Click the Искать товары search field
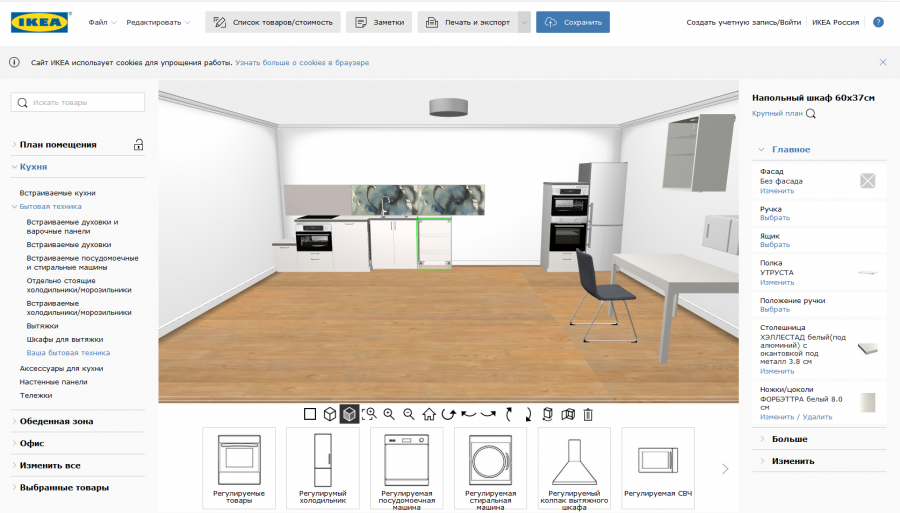This screenshot has width=900, height=513. tap(78, 102)
